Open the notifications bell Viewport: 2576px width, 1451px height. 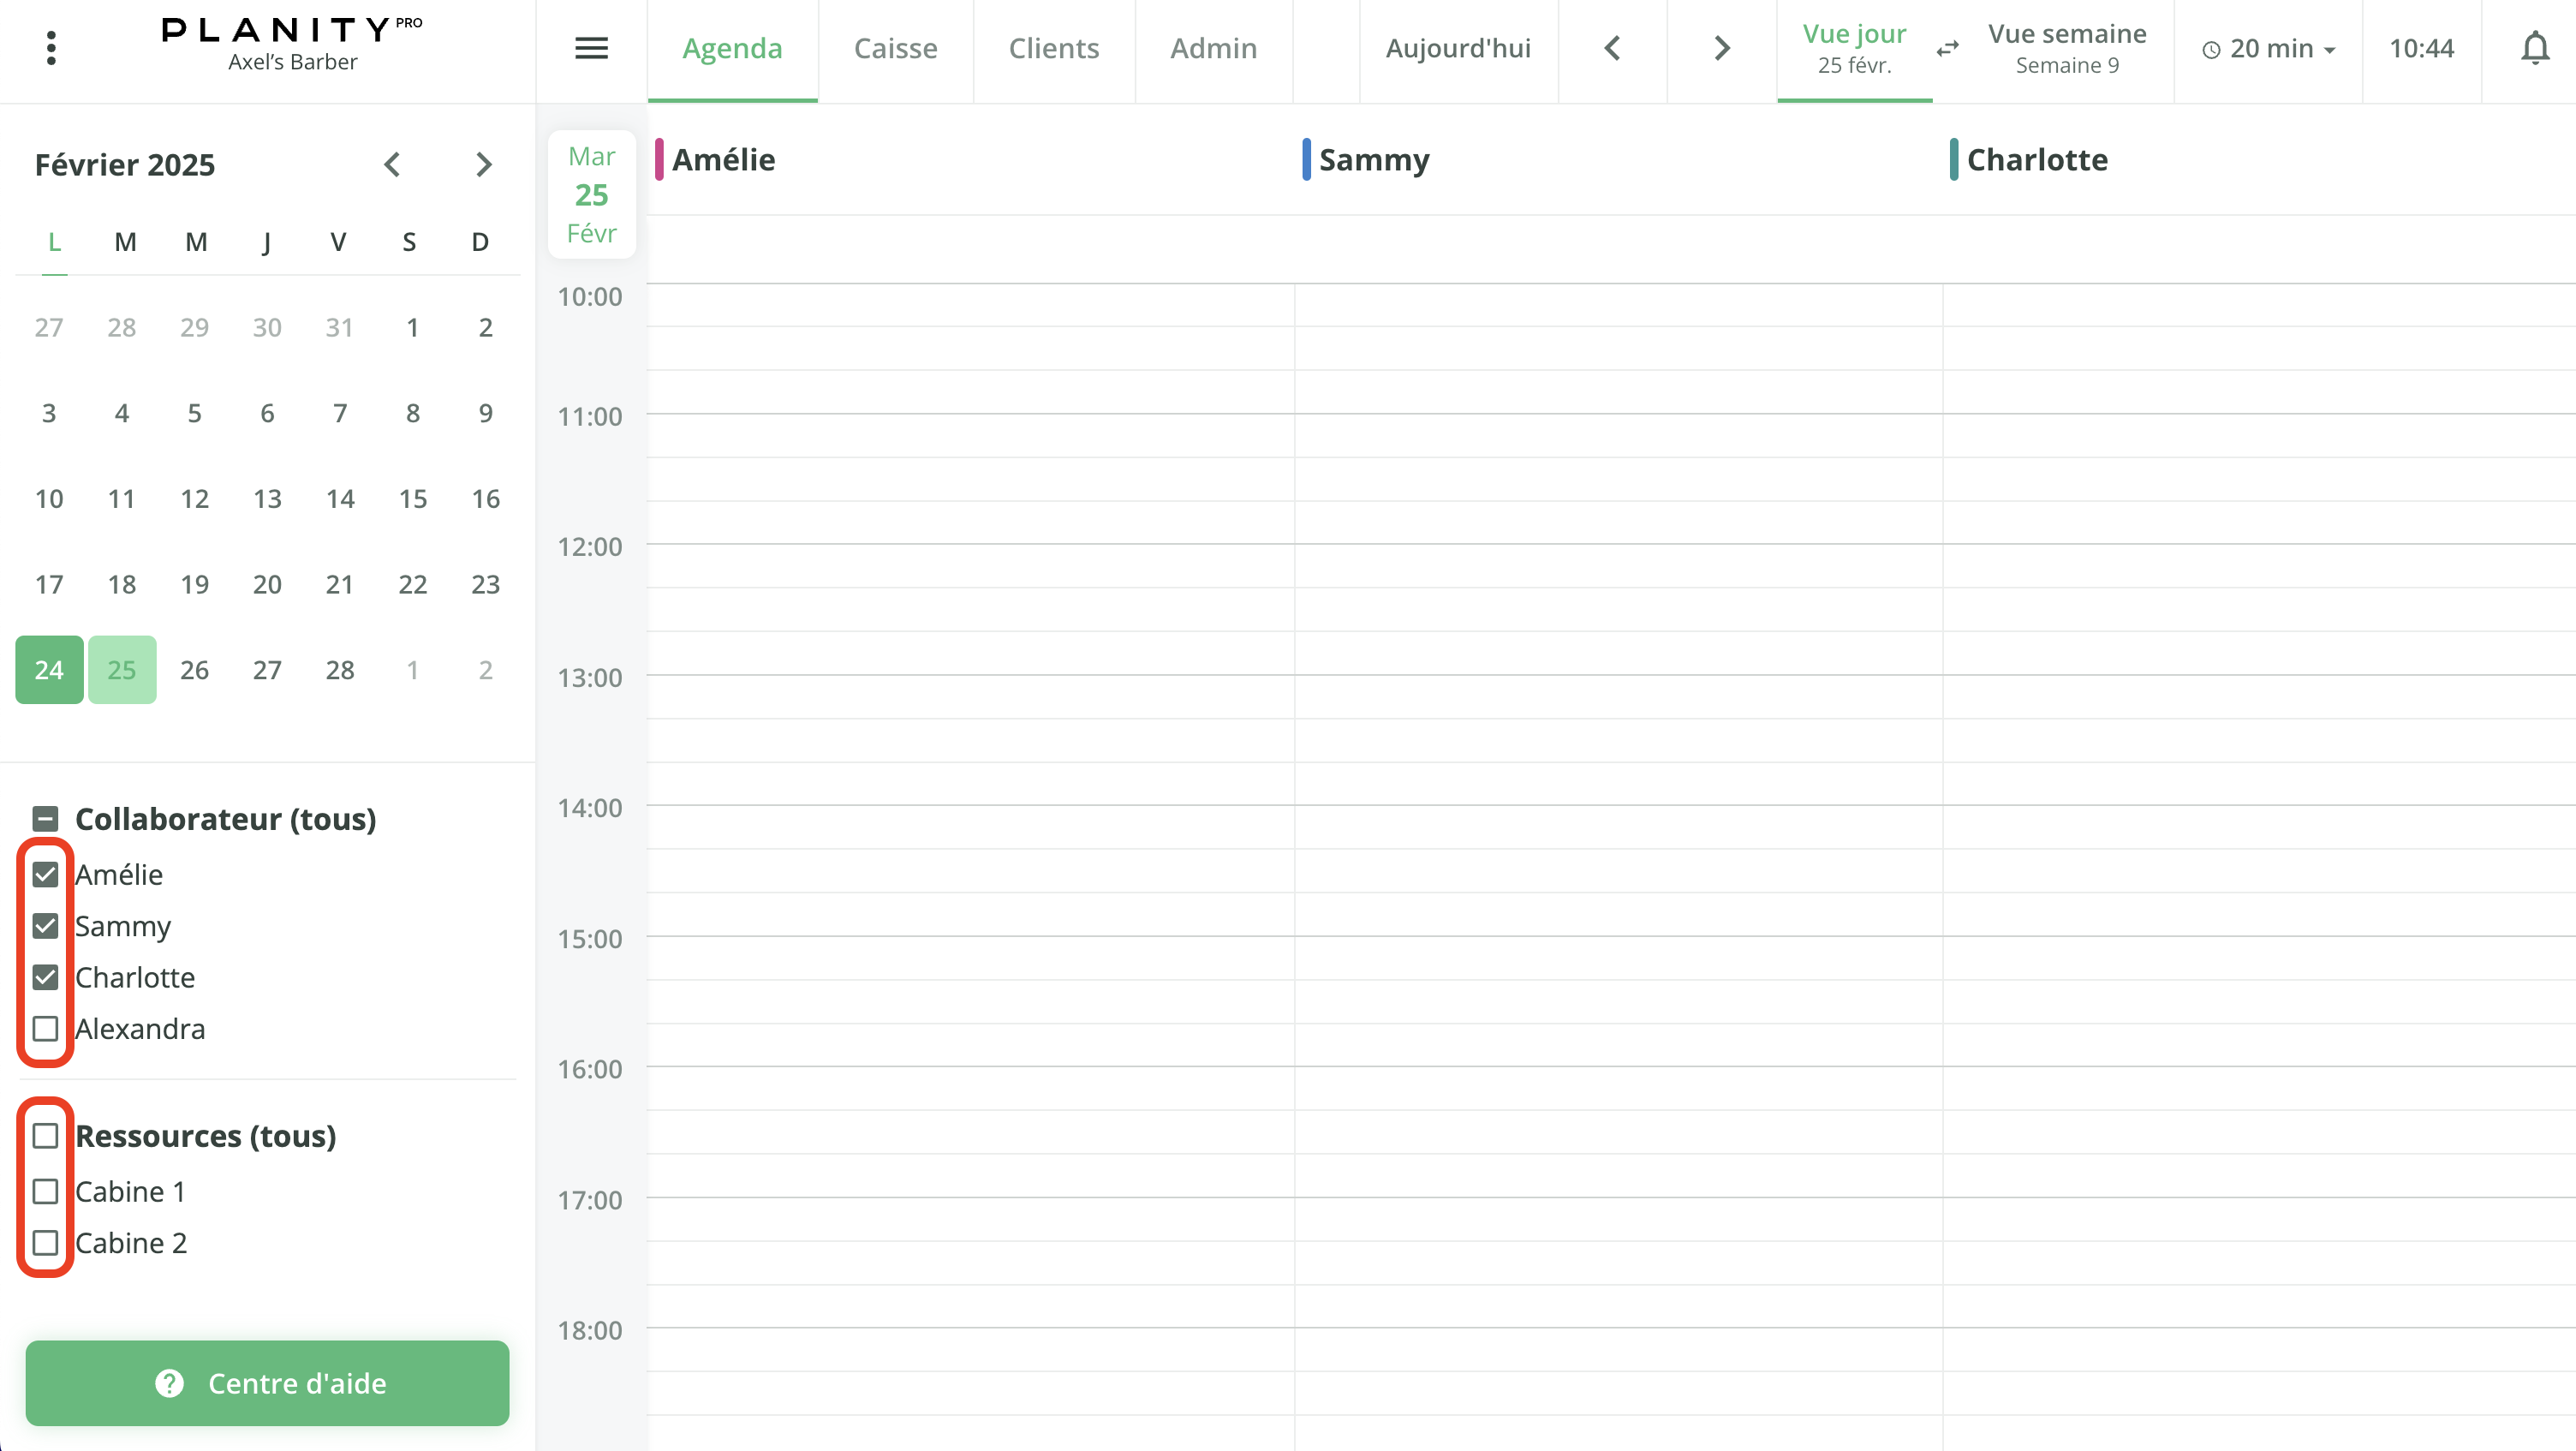[x=2534, y=48]
